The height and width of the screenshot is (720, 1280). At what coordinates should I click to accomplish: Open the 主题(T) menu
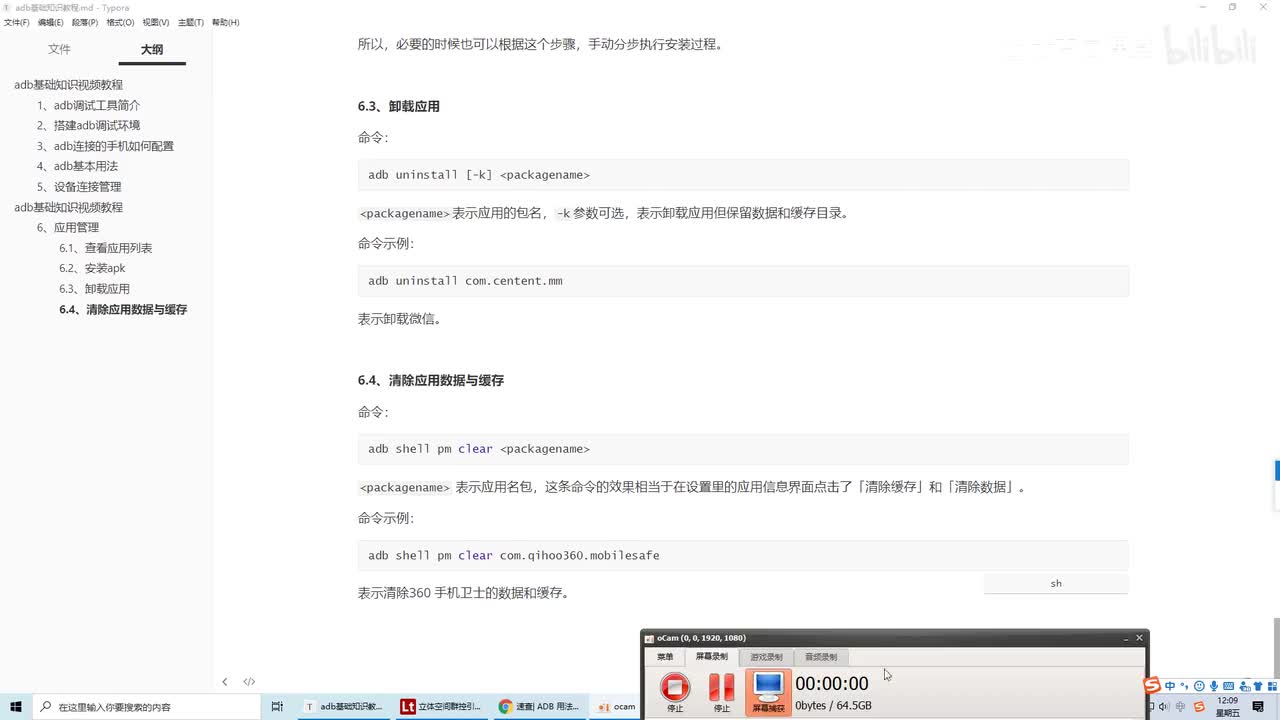coord(190,22)
